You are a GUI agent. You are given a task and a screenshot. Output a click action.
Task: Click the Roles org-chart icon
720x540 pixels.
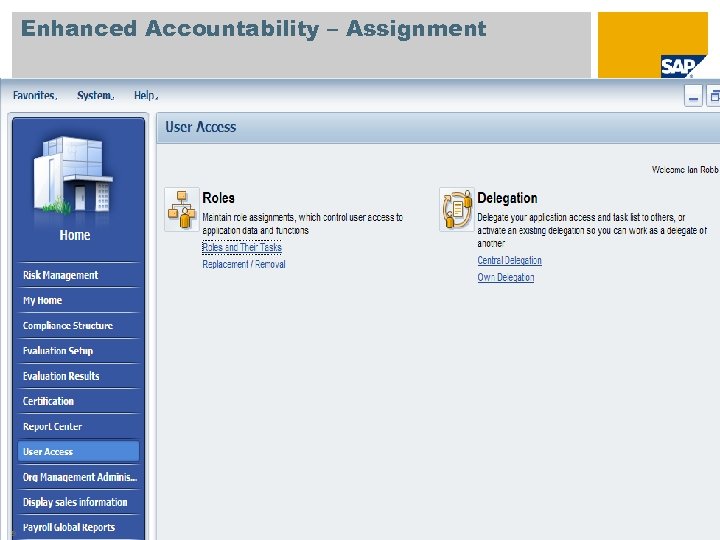coord(182,209)
